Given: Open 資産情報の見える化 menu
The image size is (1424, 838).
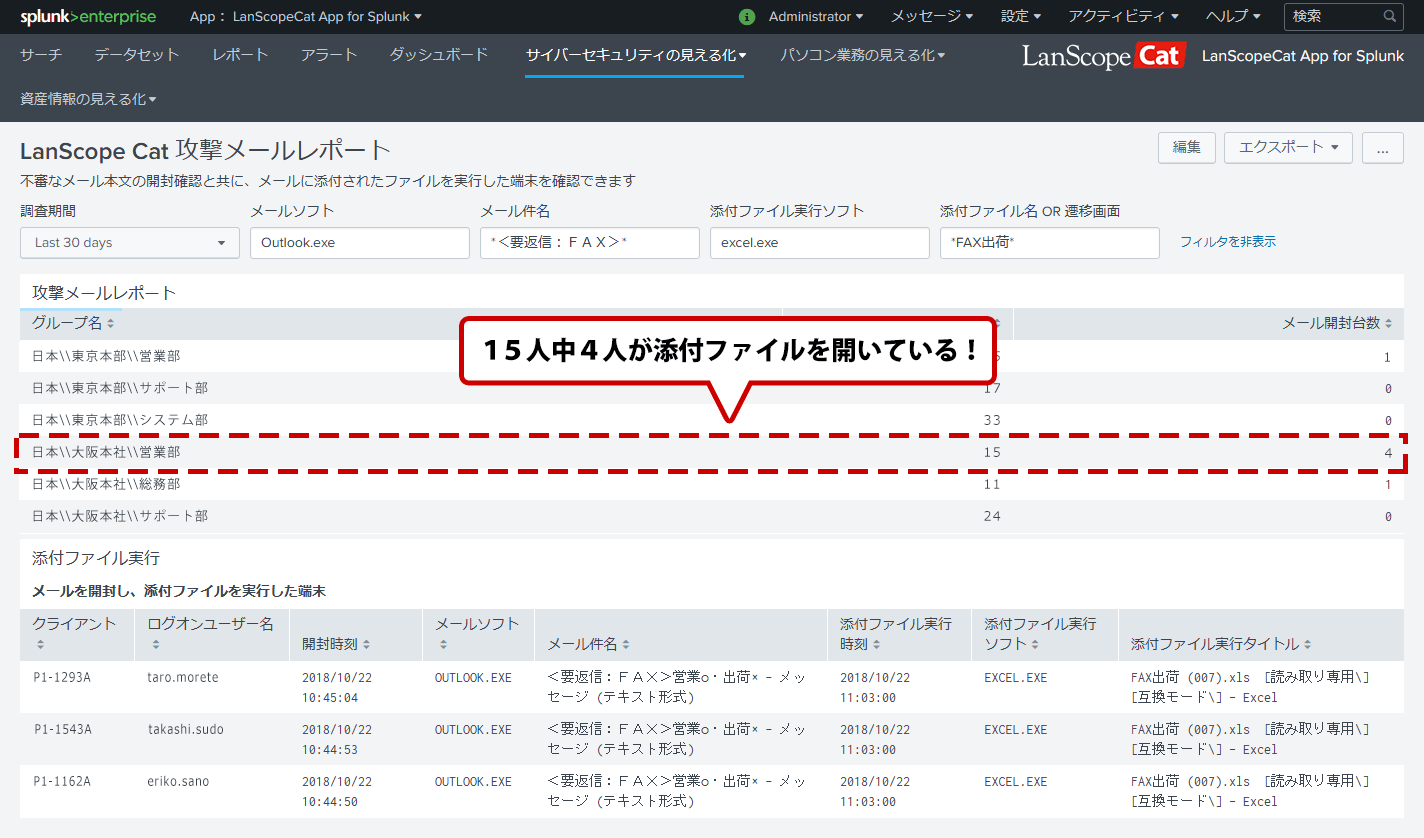Looking at the screenshot, I should tap(88, 99).
